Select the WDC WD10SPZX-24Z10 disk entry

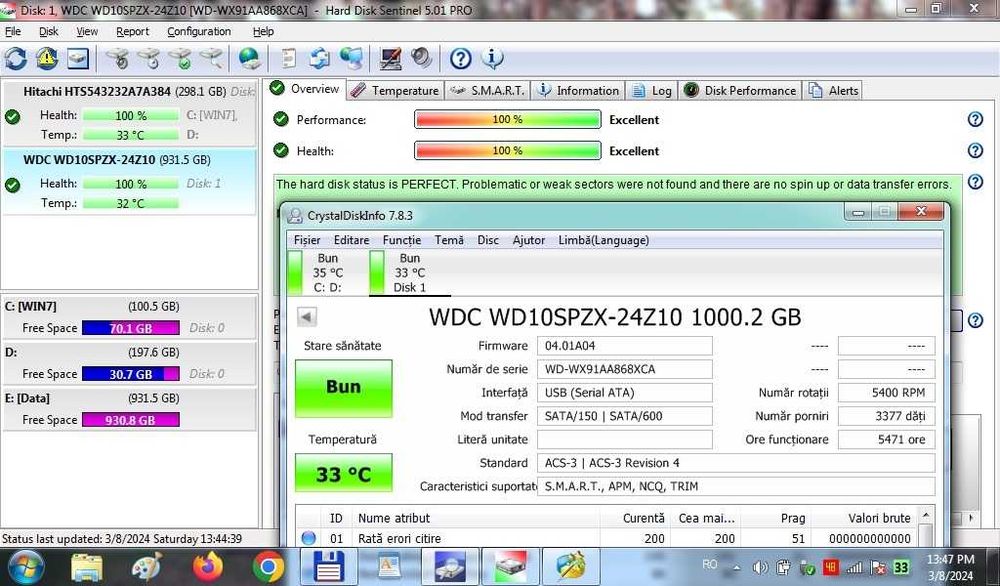tap(129, 182)
